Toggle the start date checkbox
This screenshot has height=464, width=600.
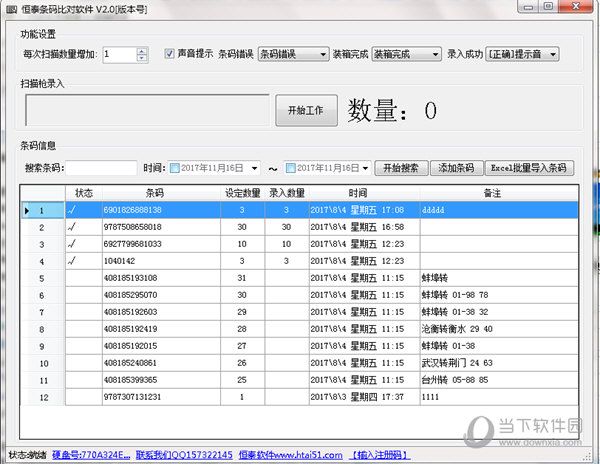pos(174,168)
